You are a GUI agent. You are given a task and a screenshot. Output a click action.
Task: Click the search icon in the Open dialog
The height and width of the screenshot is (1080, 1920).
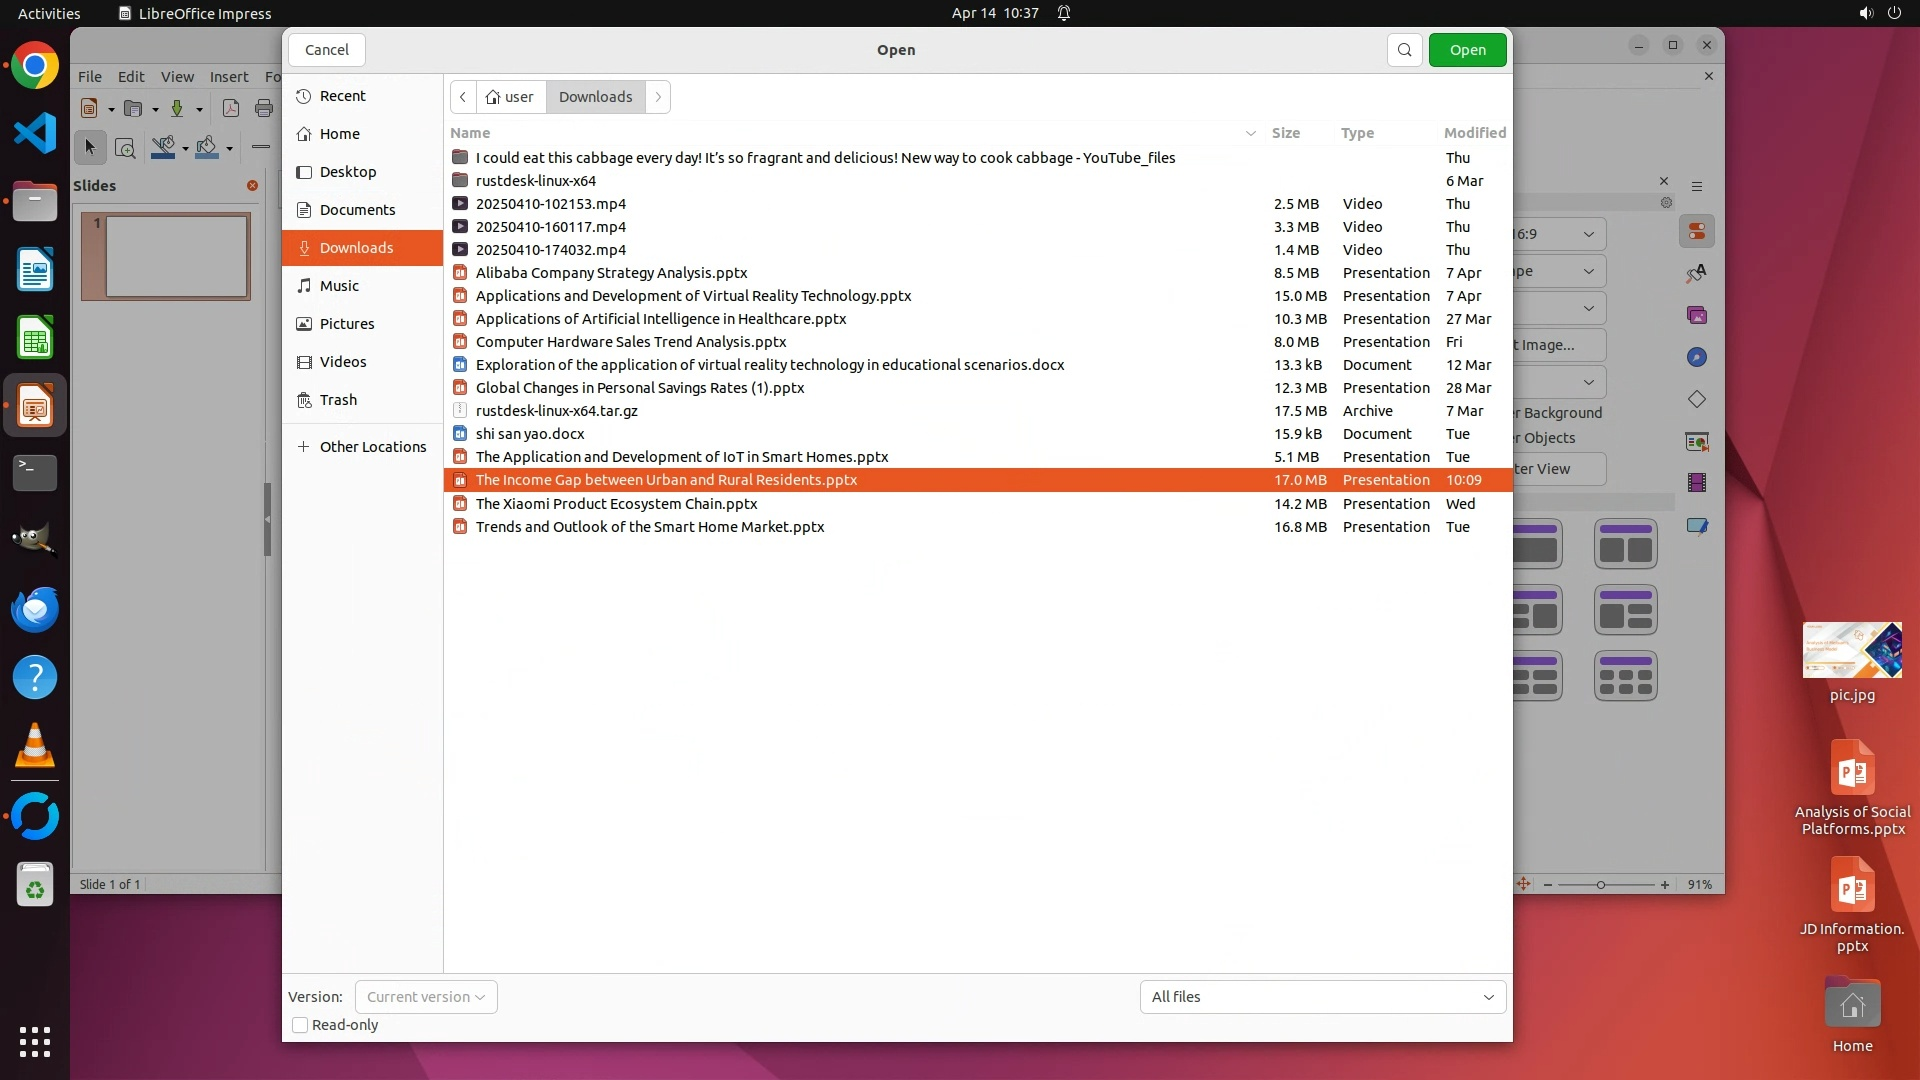point(1404,50)
